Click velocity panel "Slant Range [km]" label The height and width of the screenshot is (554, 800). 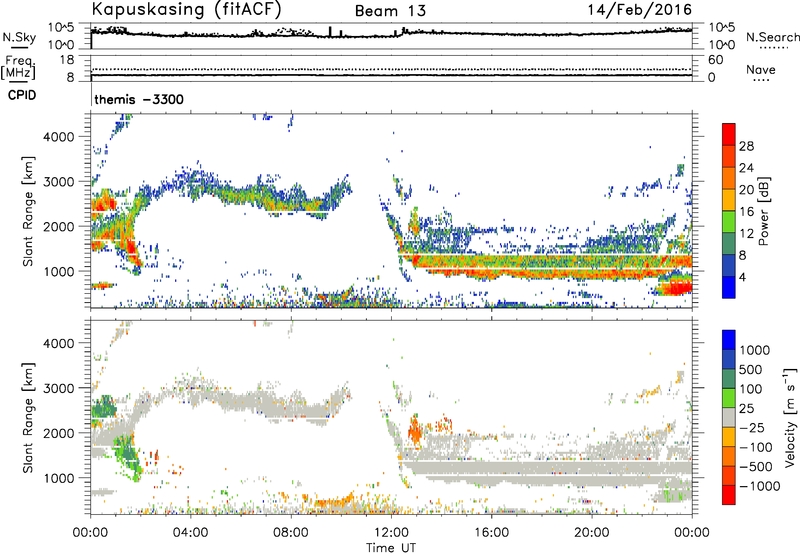(28, 418)
